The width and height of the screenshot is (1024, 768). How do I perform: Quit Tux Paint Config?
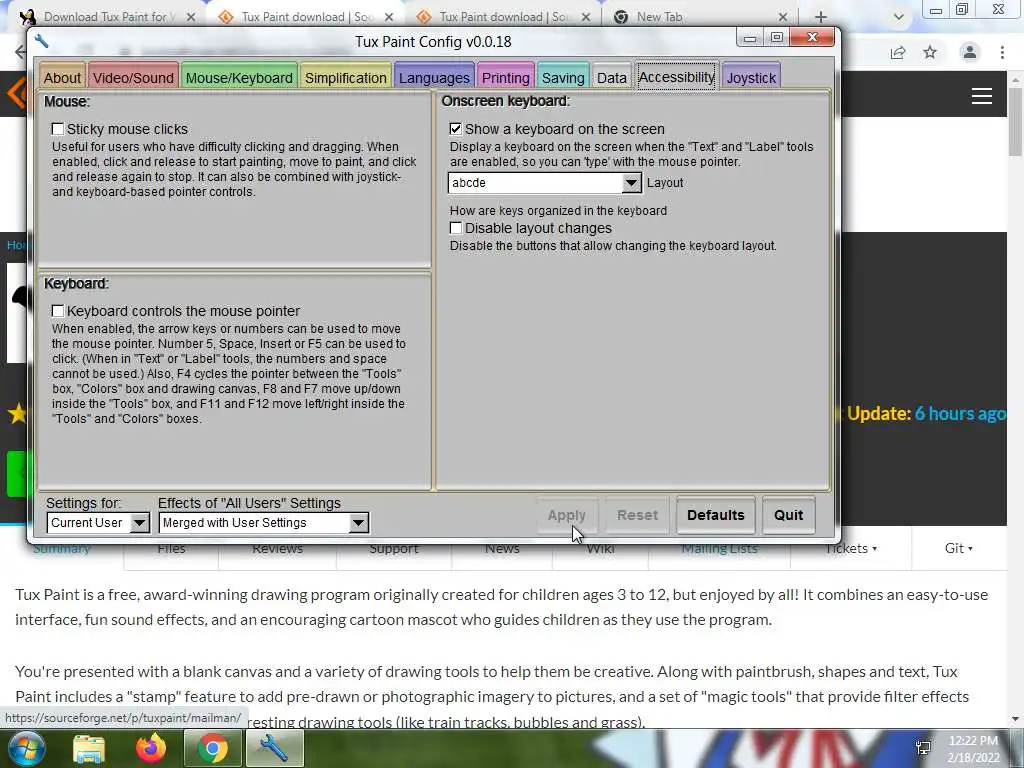click(788, 515)
